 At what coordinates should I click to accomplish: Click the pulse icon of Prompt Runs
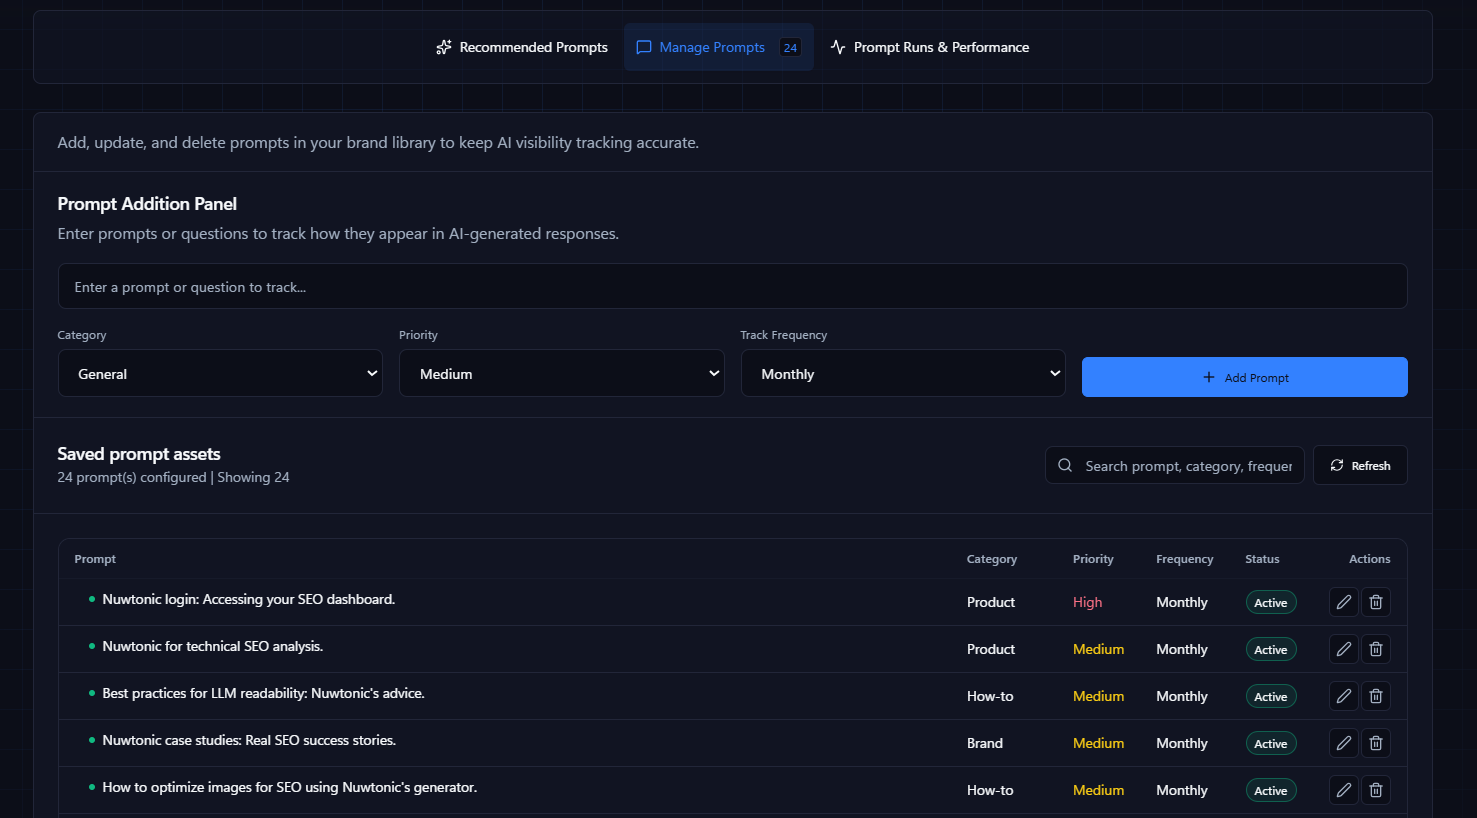click(x=838, y=47)
